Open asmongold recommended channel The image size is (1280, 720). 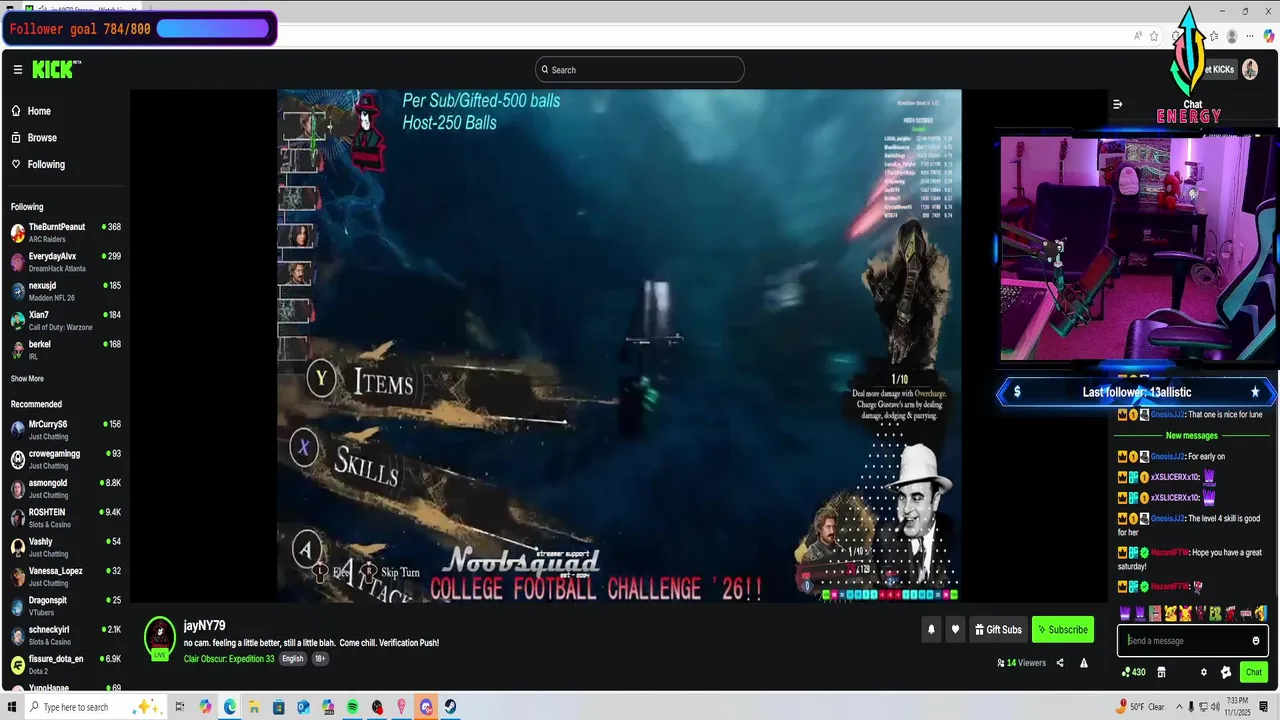tap(65, 488)
